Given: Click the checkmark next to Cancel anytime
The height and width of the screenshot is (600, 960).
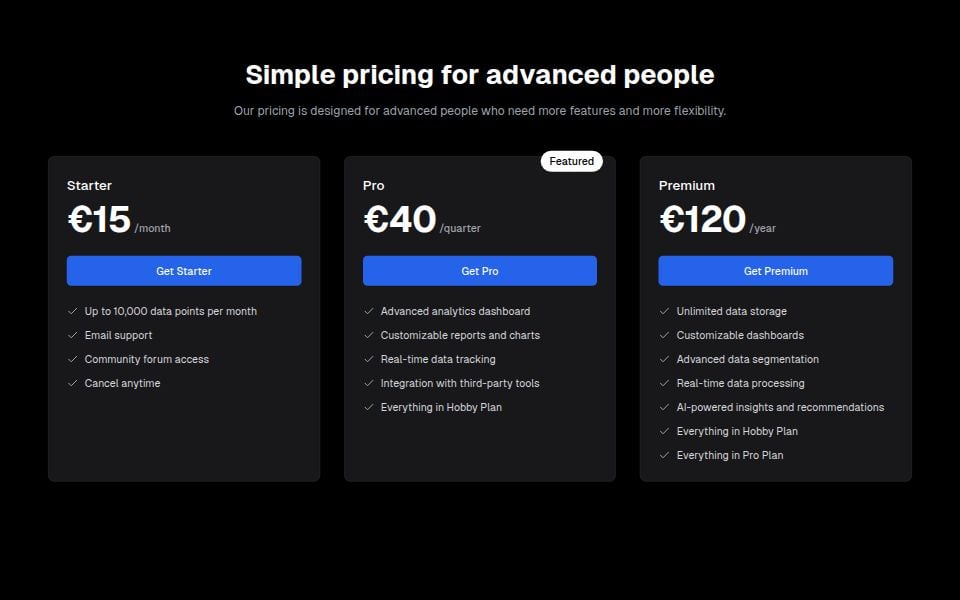Looking at the screenshot, I should point(72,383).
